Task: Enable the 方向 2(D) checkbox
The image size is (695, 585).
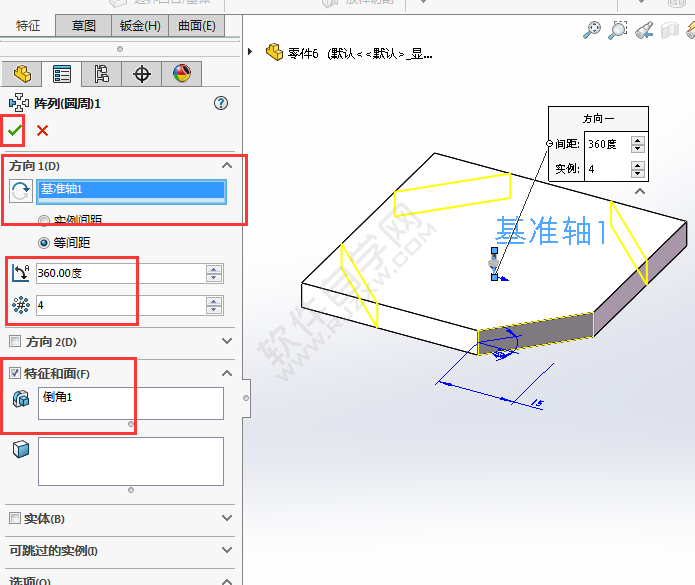Action: [x=15, y=341]
